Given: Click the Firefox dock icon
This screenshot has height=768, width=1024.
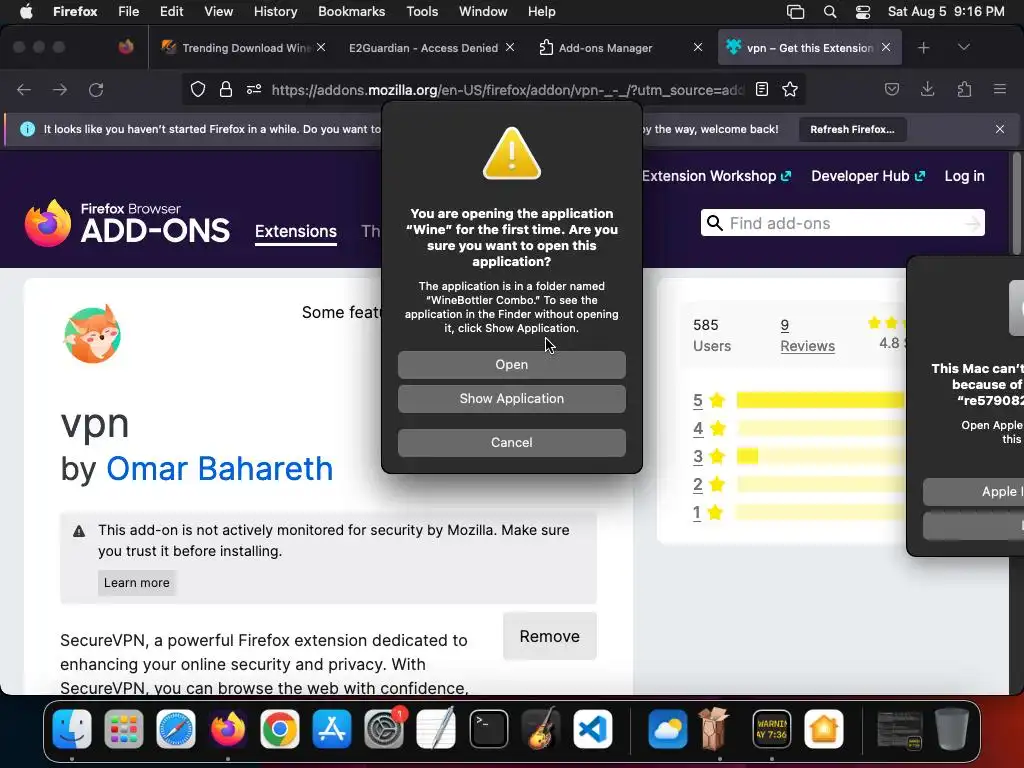Looking at the screenshot, I should (227, 729).
